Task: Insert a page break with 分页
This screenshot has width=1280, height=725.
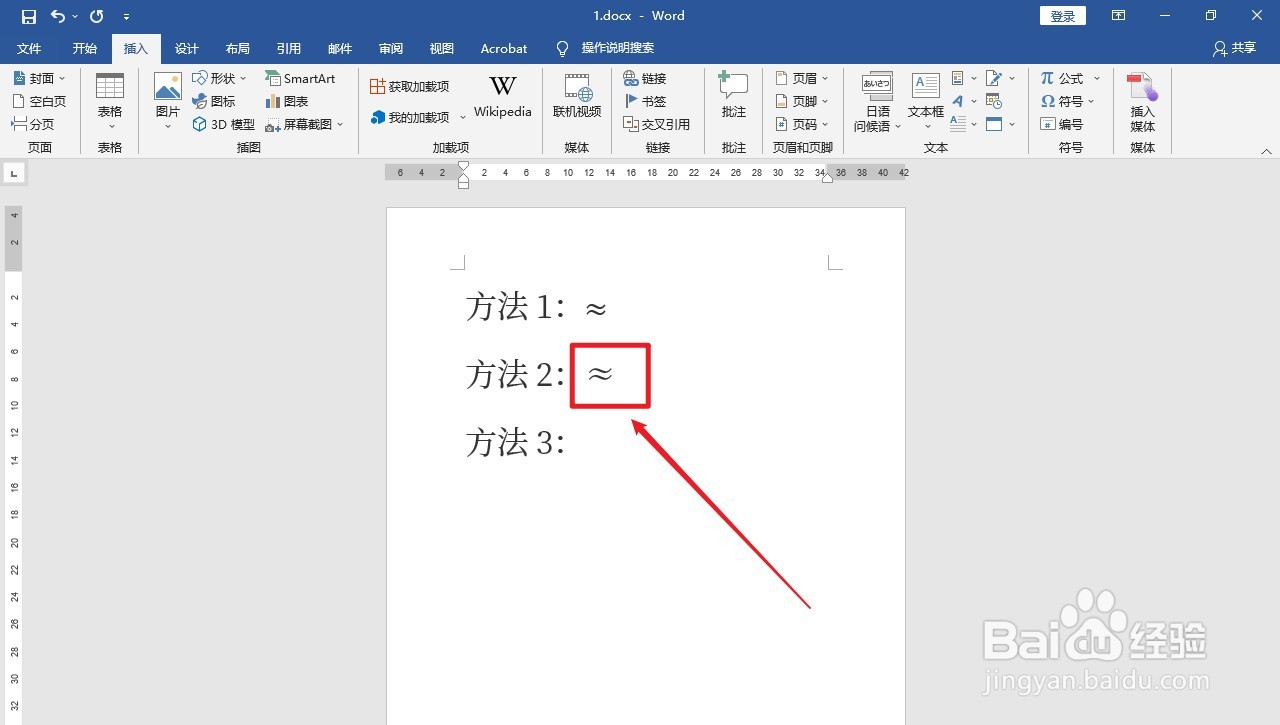Action: [33, 124]
